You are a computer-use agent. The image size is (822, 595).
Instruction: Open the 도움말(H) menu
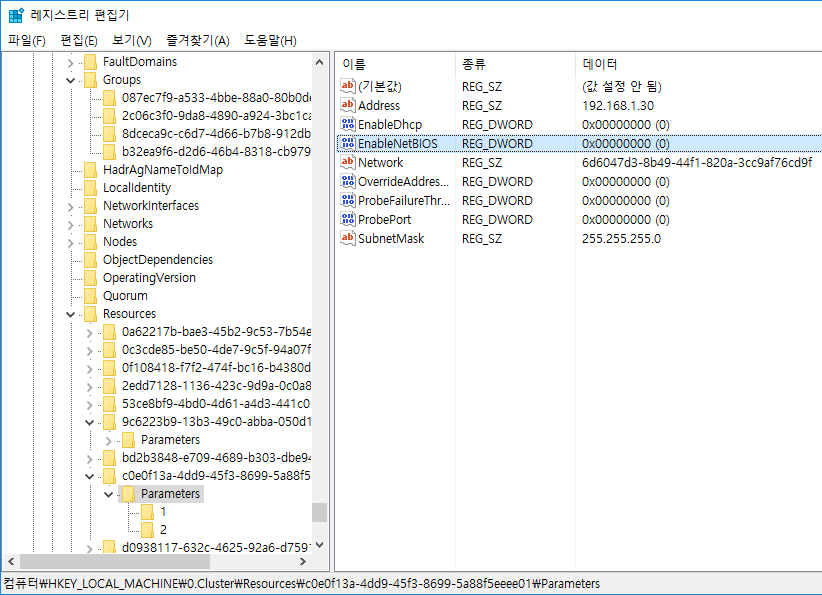(270, 40)
